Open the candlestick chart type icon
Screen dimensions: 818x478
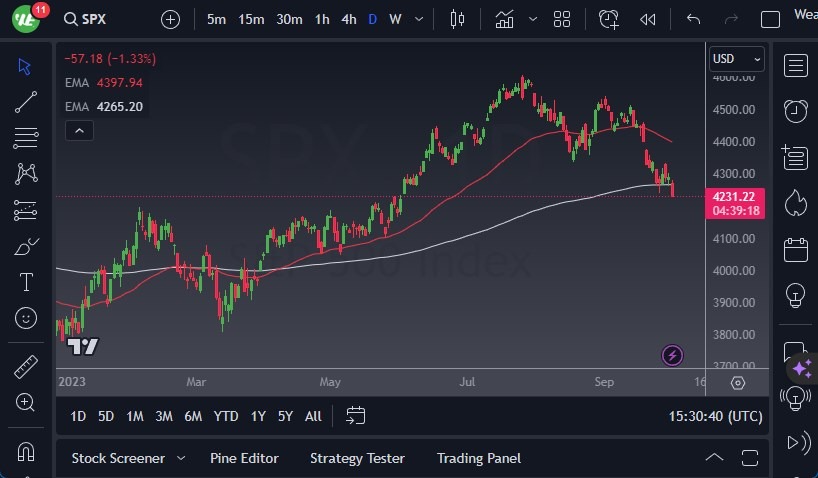tap(458, 19)
